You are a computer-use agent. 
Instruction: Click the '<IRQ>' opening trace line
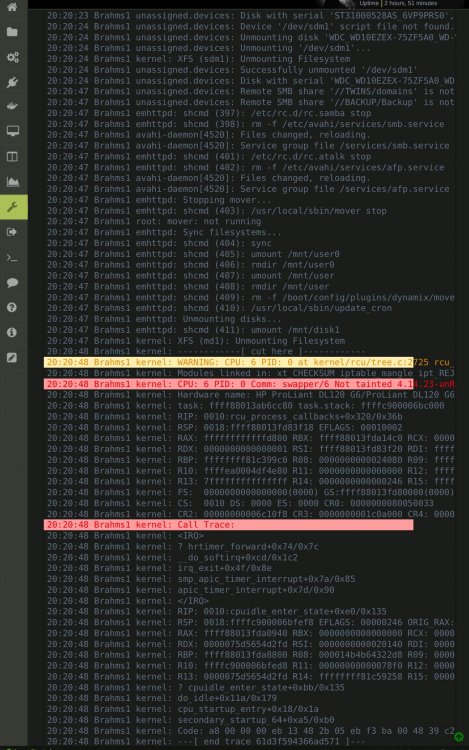[x=125, y=536]
